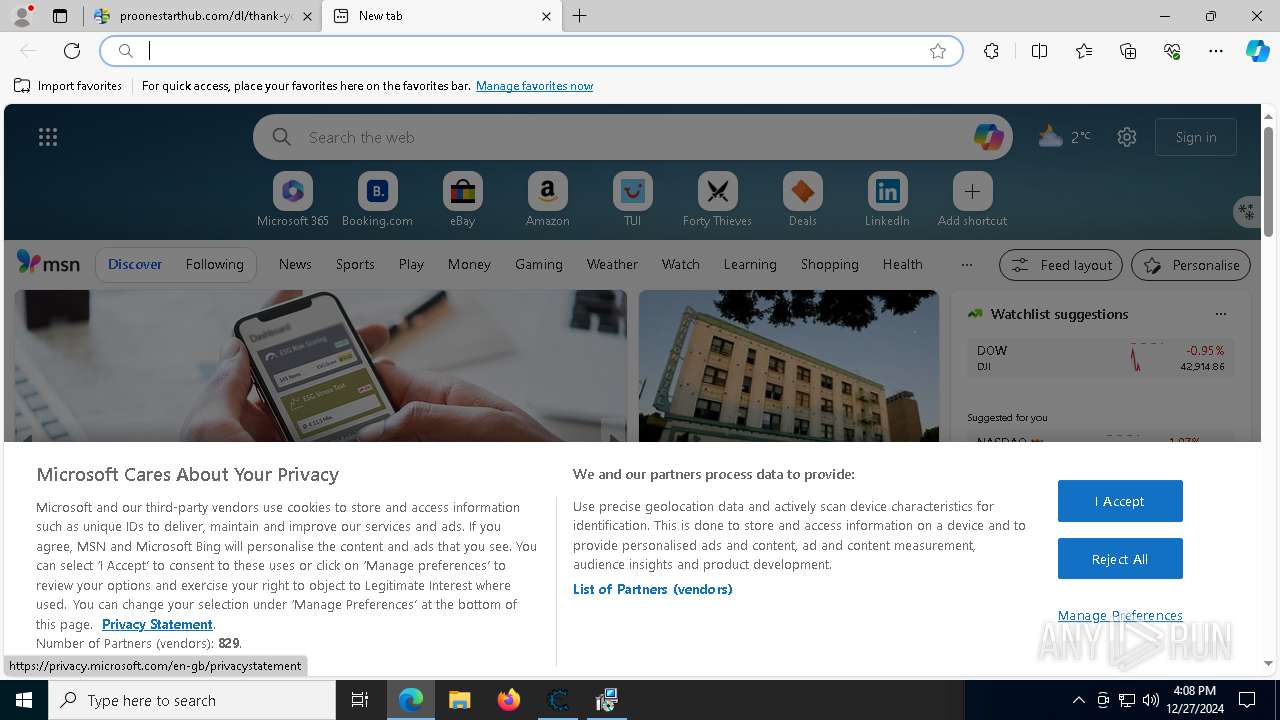1280x720 pixels.
Task: Open the Watch category
Action: click(681, 264)
